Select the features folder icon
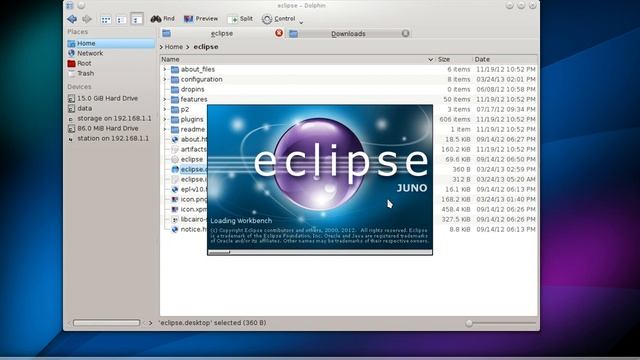This screenshot has height=360, width=640. 175,99
